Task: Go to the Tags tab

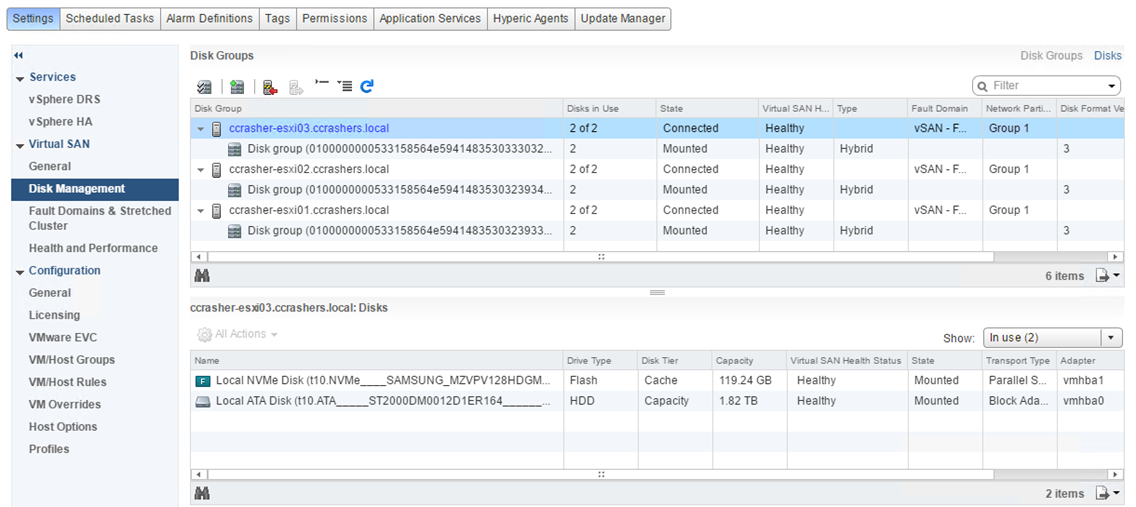Action: coord(277,19)
